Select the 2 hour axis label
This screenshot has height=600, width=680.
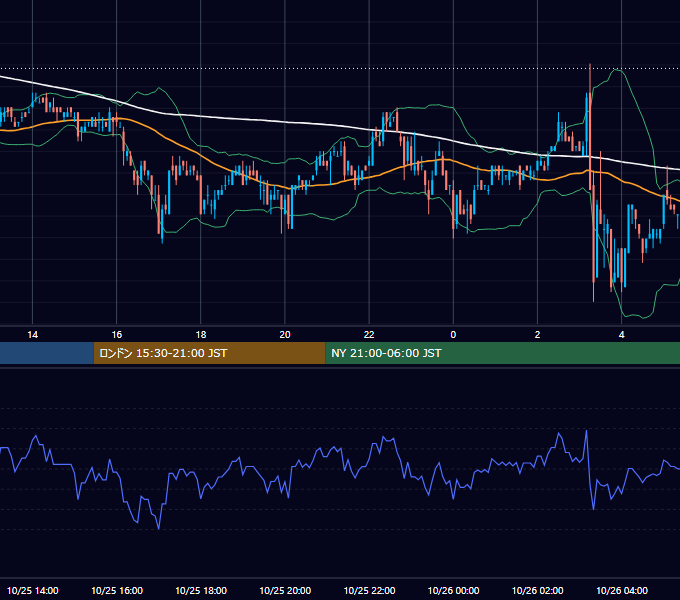537,335
